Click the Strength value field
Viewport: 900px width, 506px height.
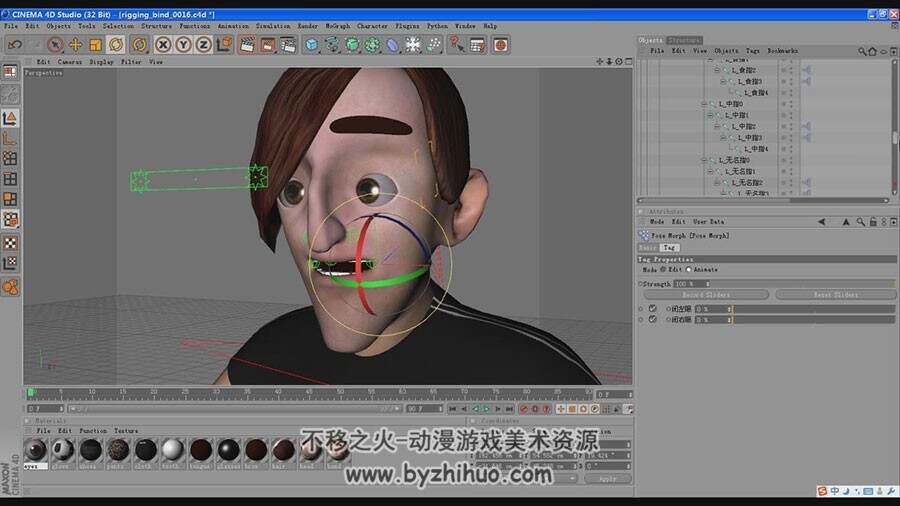692,283
